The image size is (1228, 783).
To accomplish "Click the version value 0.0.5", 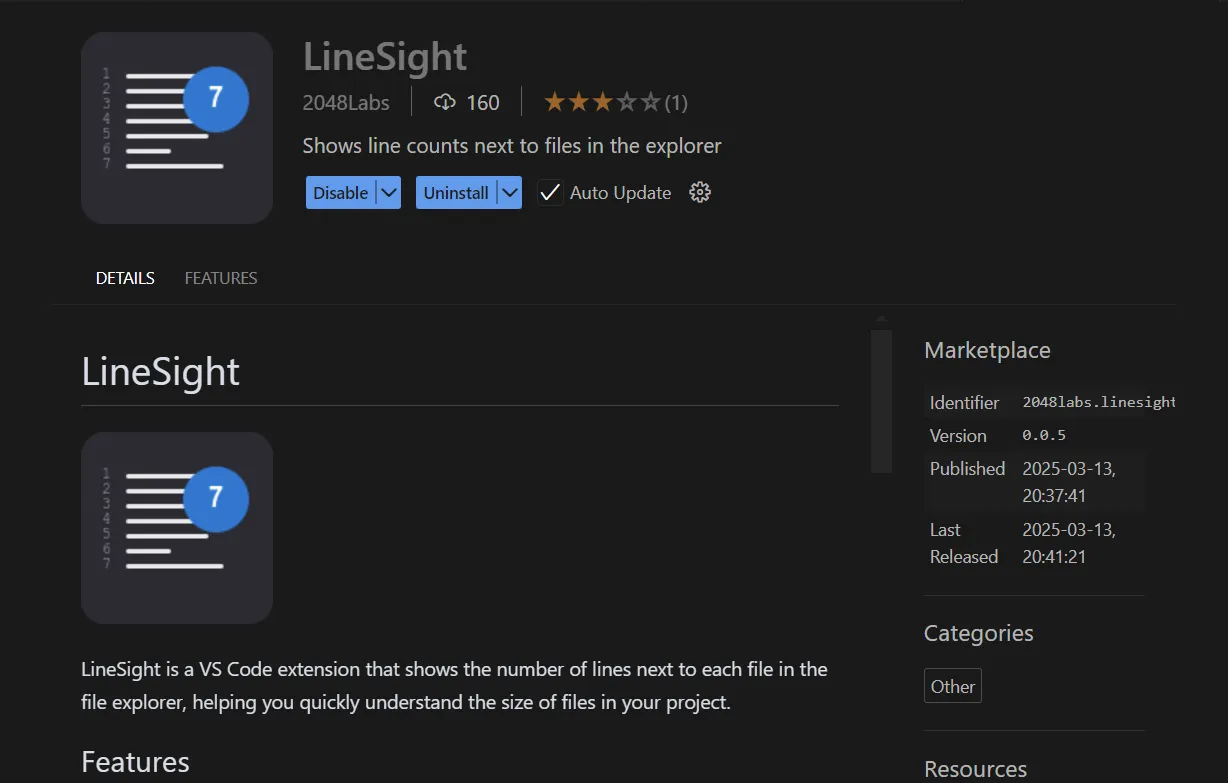I will [1044, 435].
